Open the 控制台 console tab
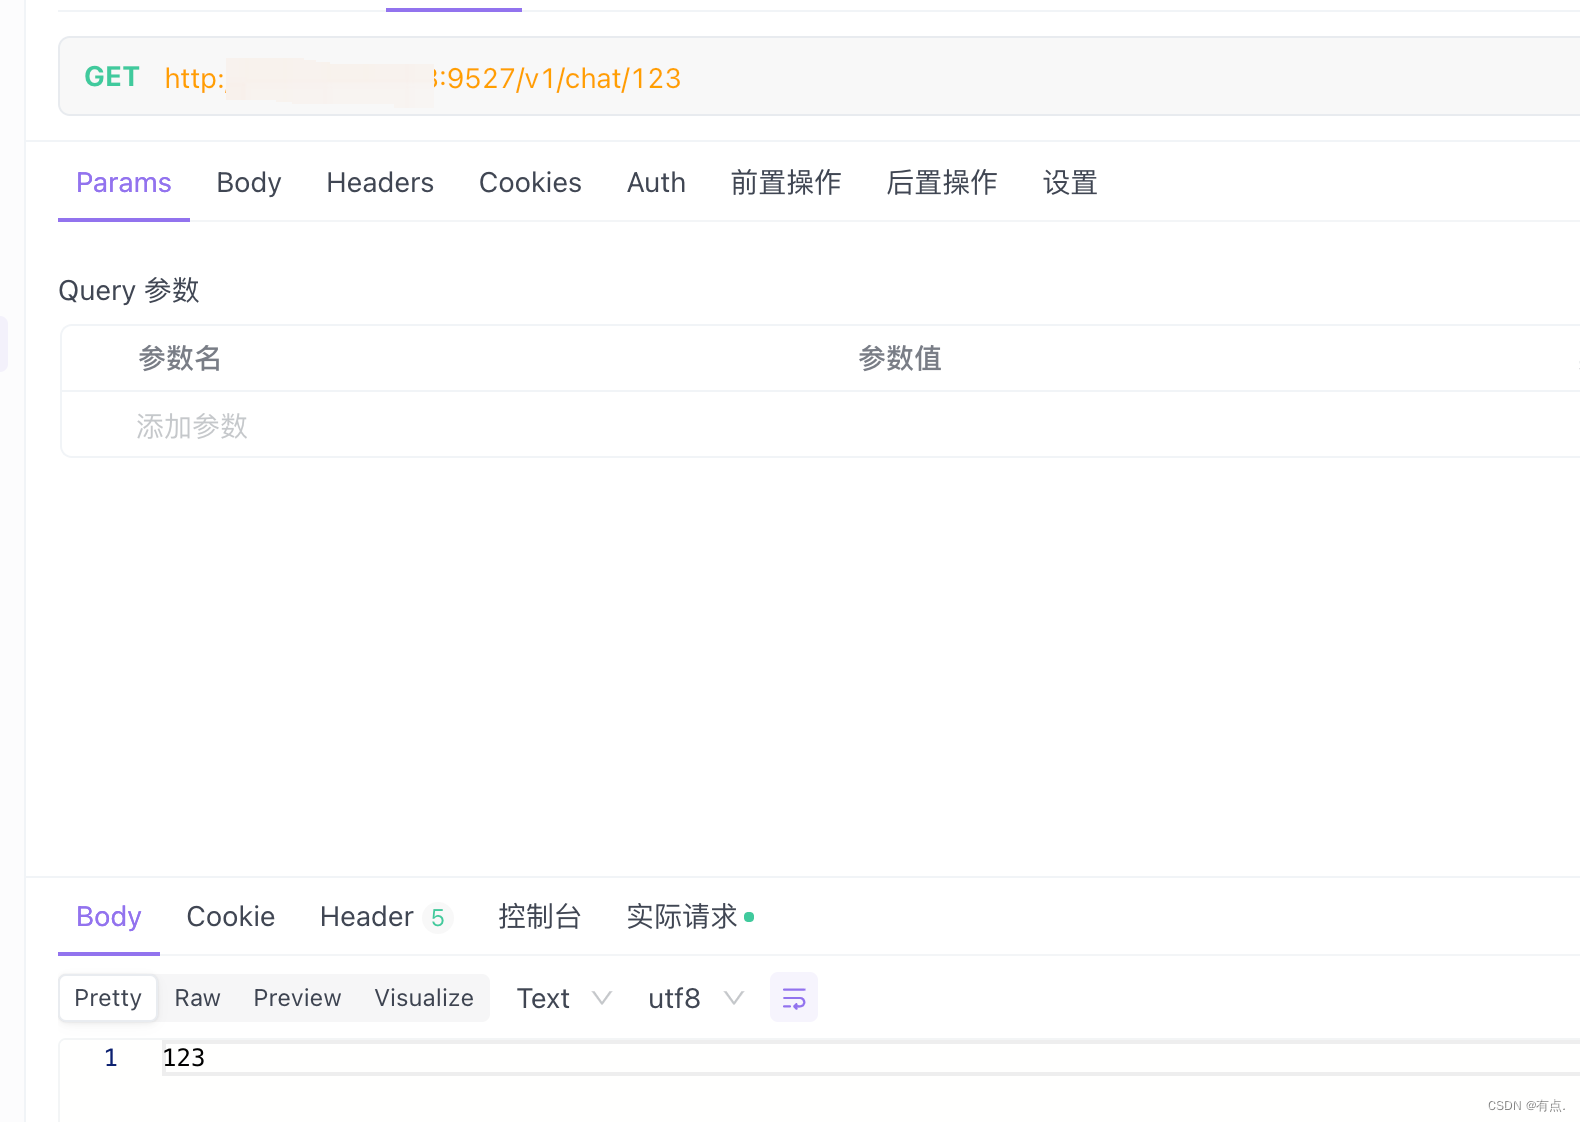Viewport: 1580px width, 1122px height. point(540,917)
